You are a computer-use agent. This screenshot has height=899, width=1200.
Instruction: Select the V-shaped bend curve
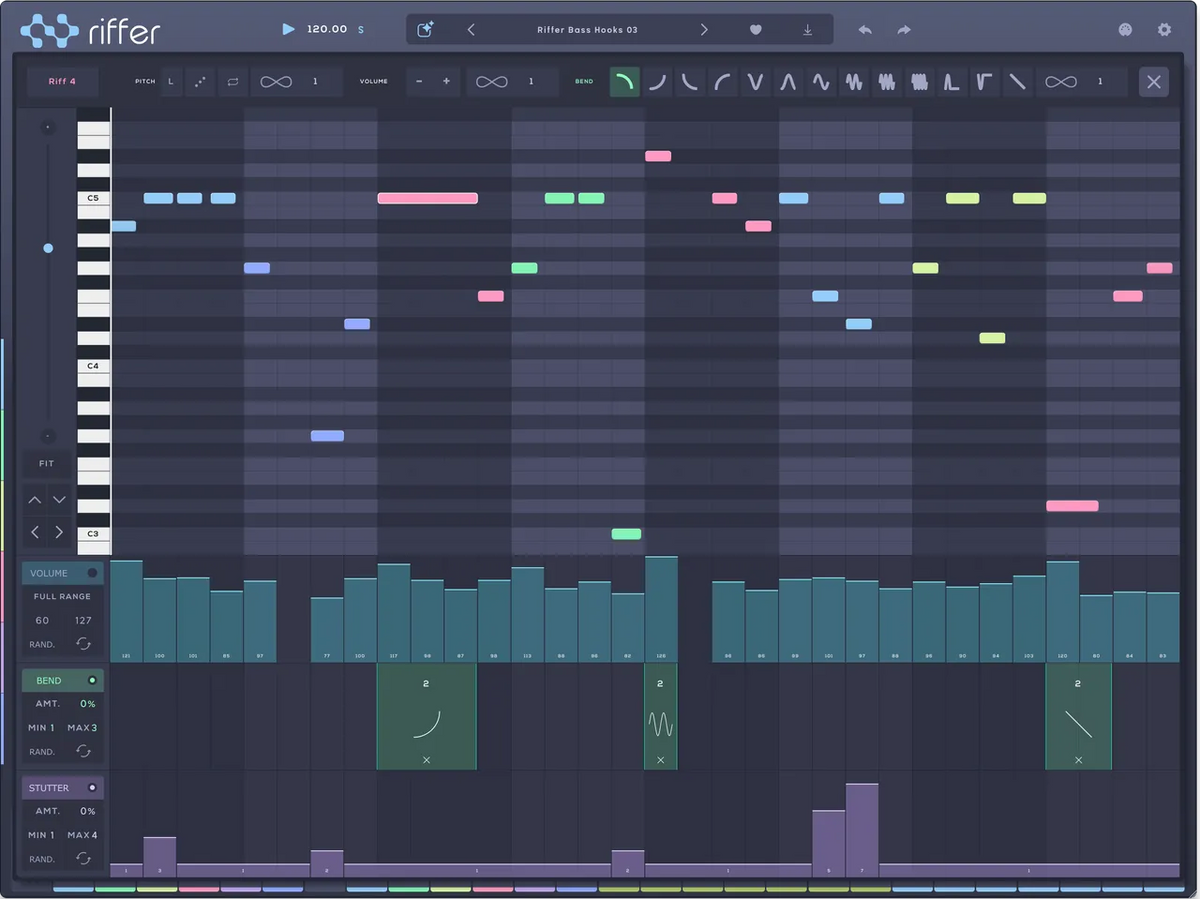tap(755, 82)
